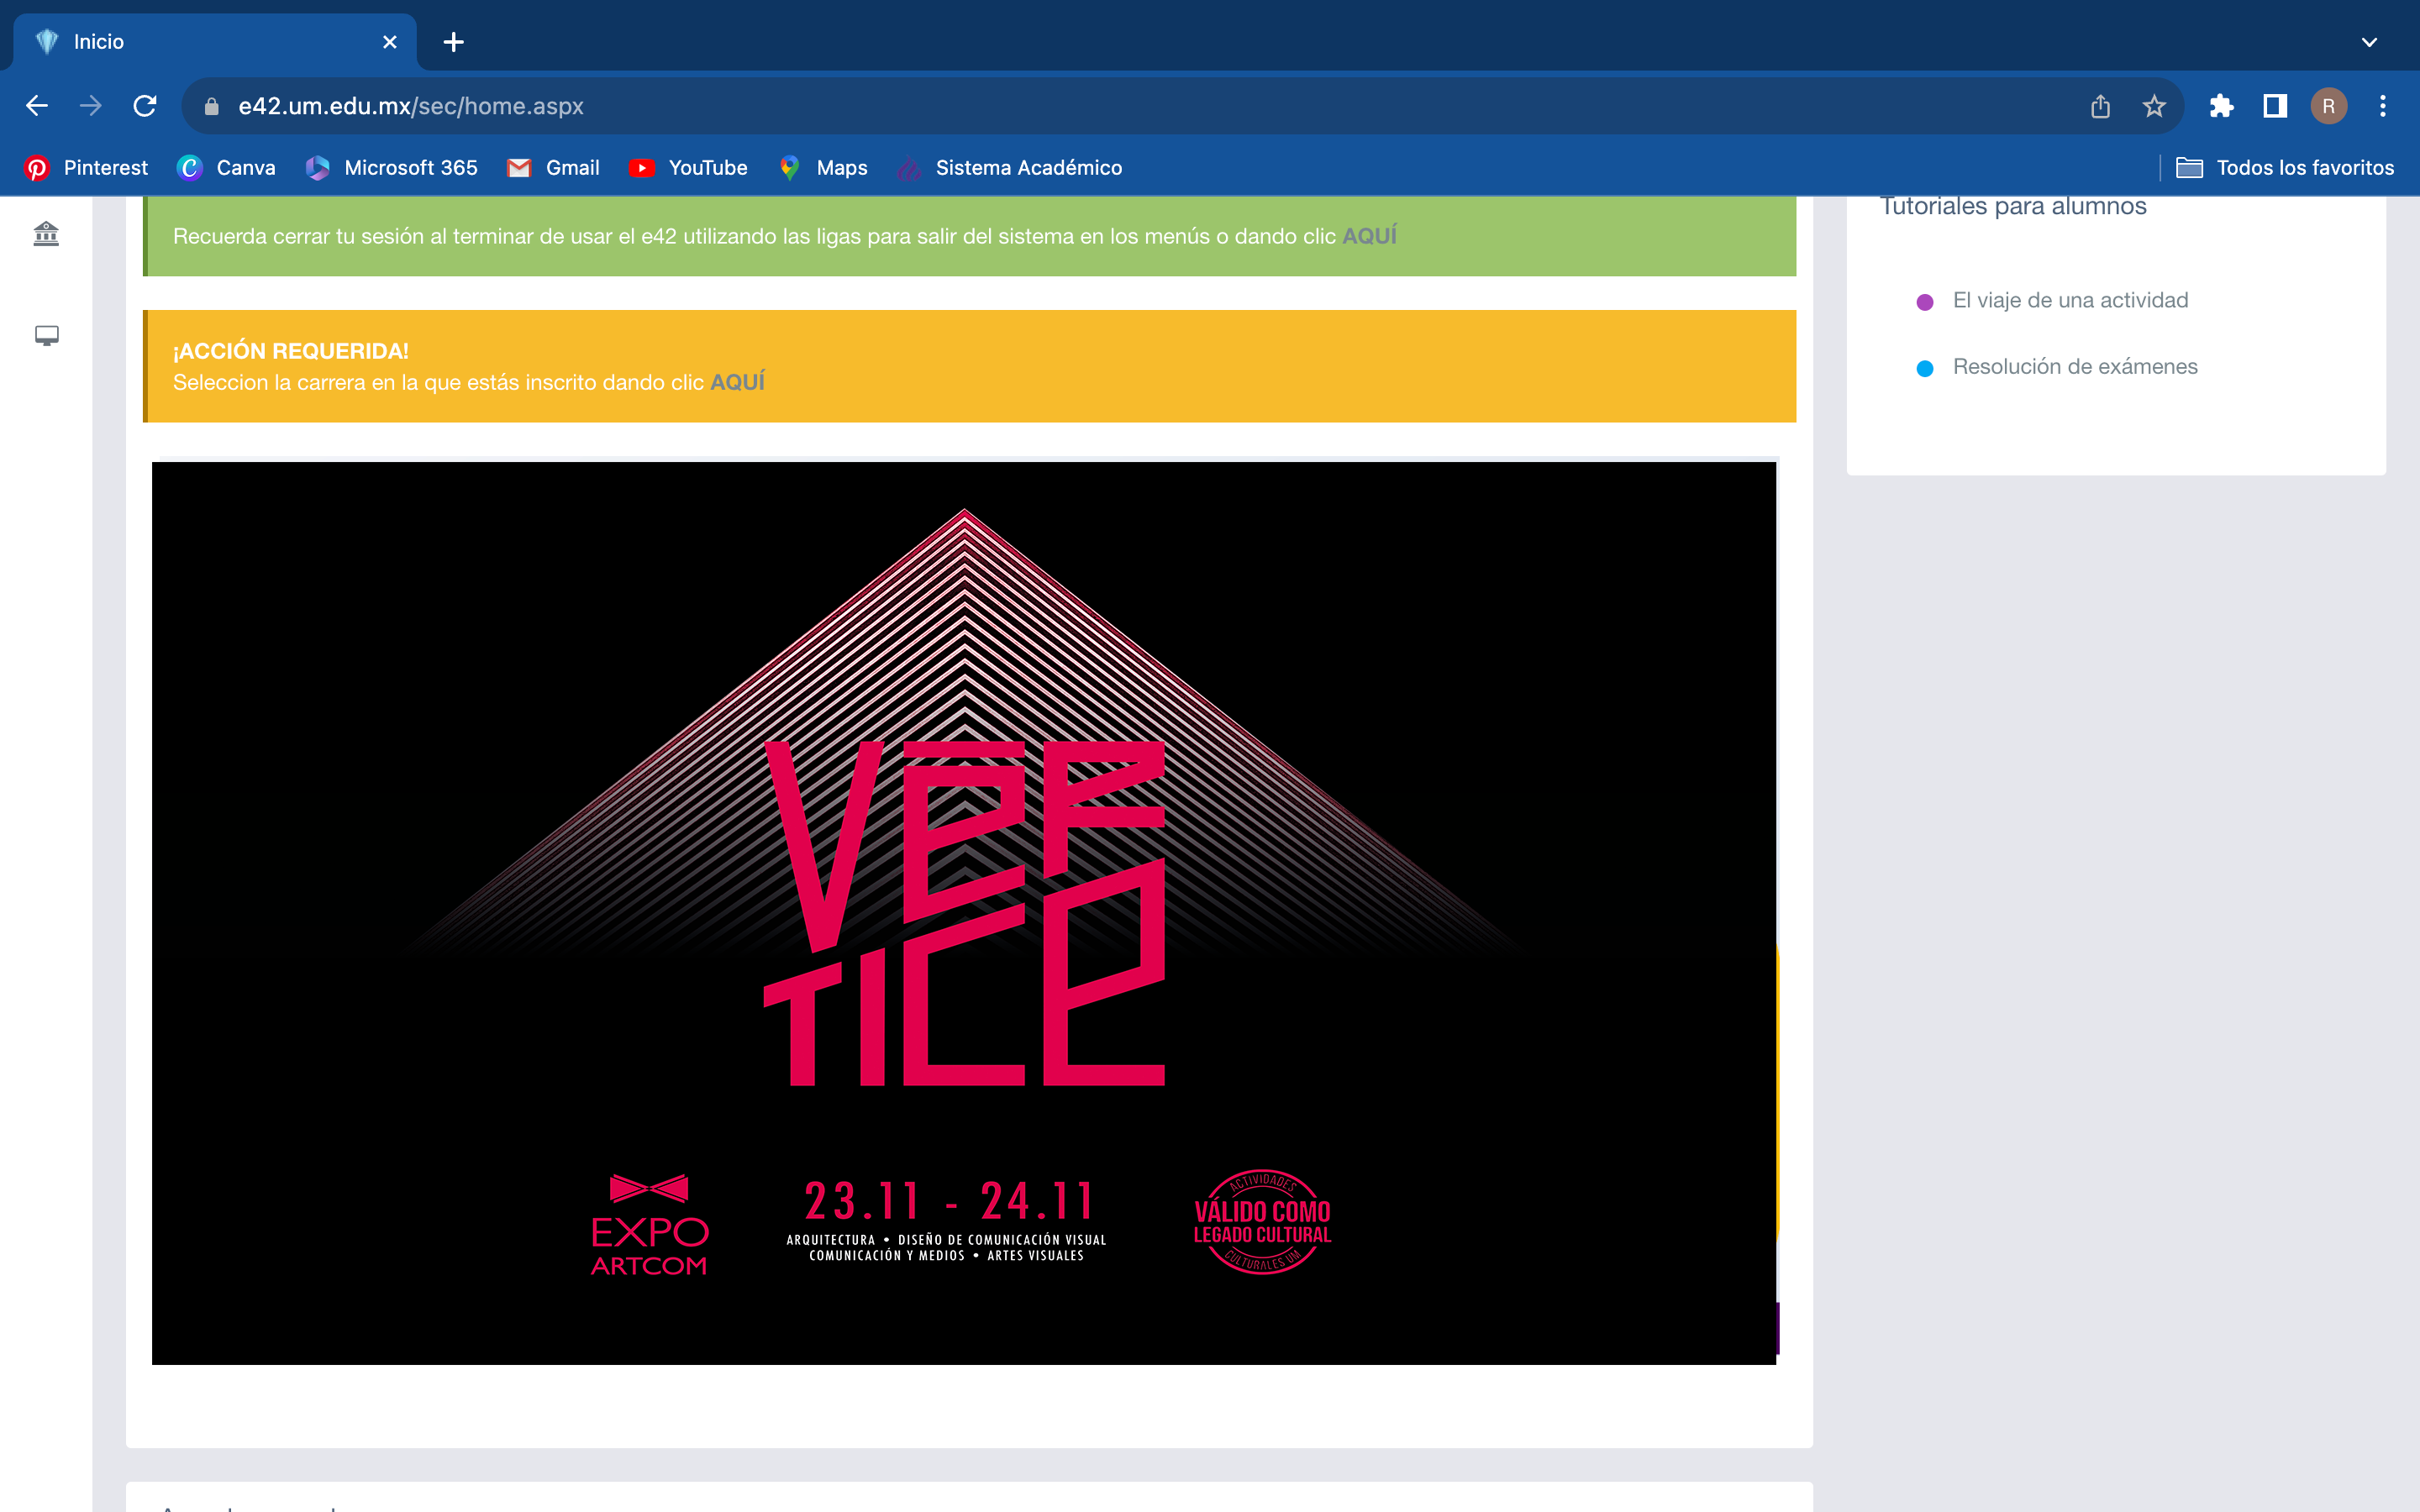Screen dimensions: 2420x1512
Task: Click the share page icon
Action: (2100, 106)
